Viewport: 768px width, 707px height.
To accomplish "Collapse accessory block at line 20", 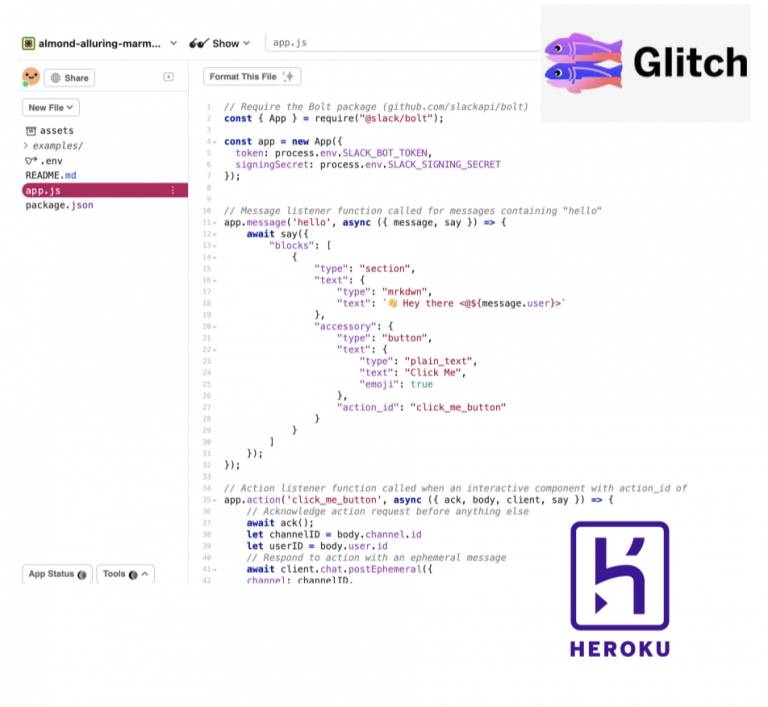I will click(x=215, y=327).
